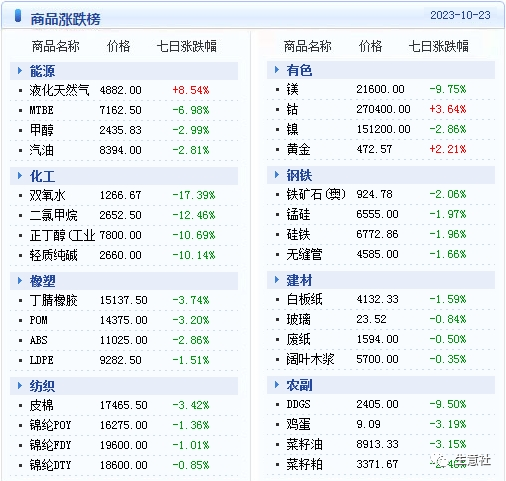Expand the 建材 category arrow
This screenshot has height=481, width=506.
click(x=277, y=280)
